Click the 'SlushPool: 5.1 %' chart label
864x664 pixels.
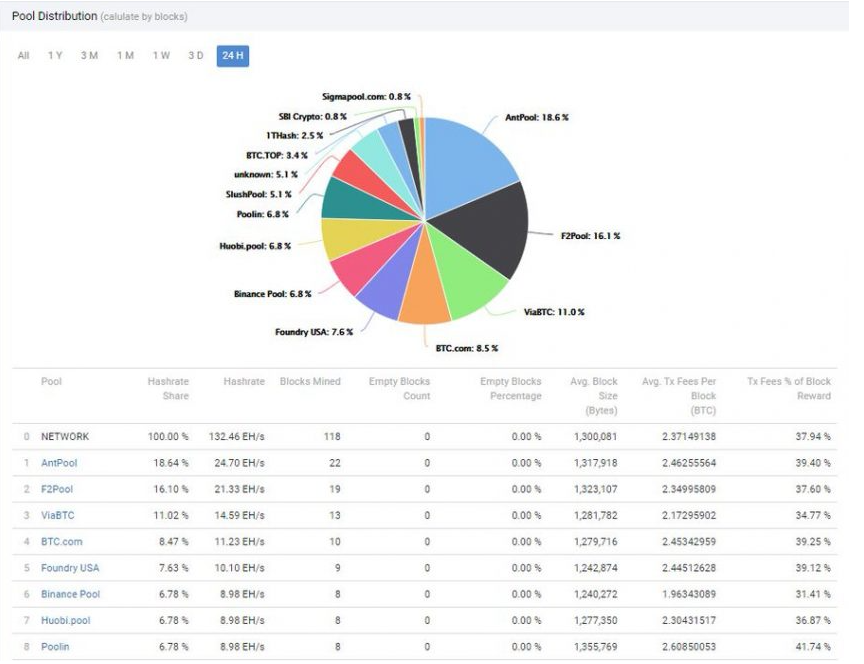click(x=258, y=194)
